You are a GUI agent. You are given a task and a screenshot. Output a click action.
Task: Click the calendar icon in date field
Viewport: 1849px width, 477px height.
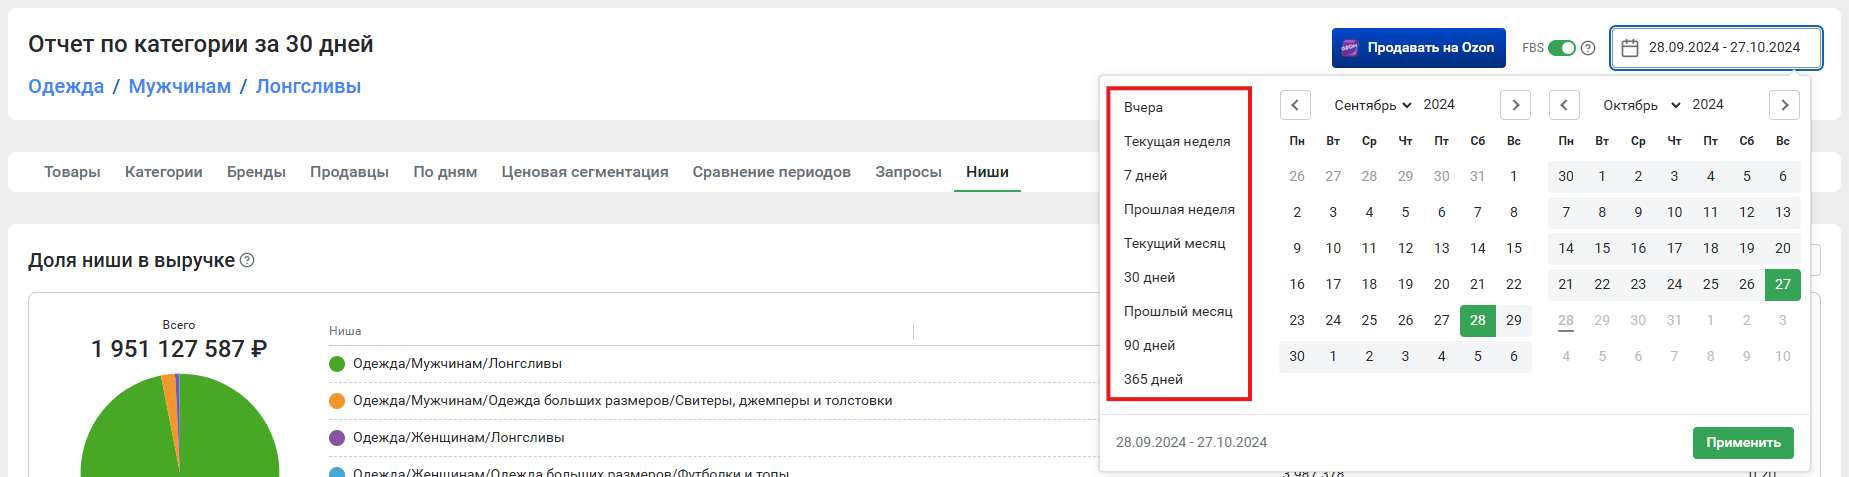point(1630,48)
